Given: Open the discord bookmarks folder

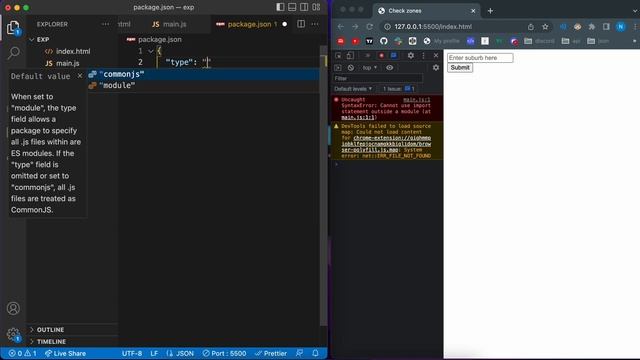Looking at the screenshot, I should [x=539, y=41].
